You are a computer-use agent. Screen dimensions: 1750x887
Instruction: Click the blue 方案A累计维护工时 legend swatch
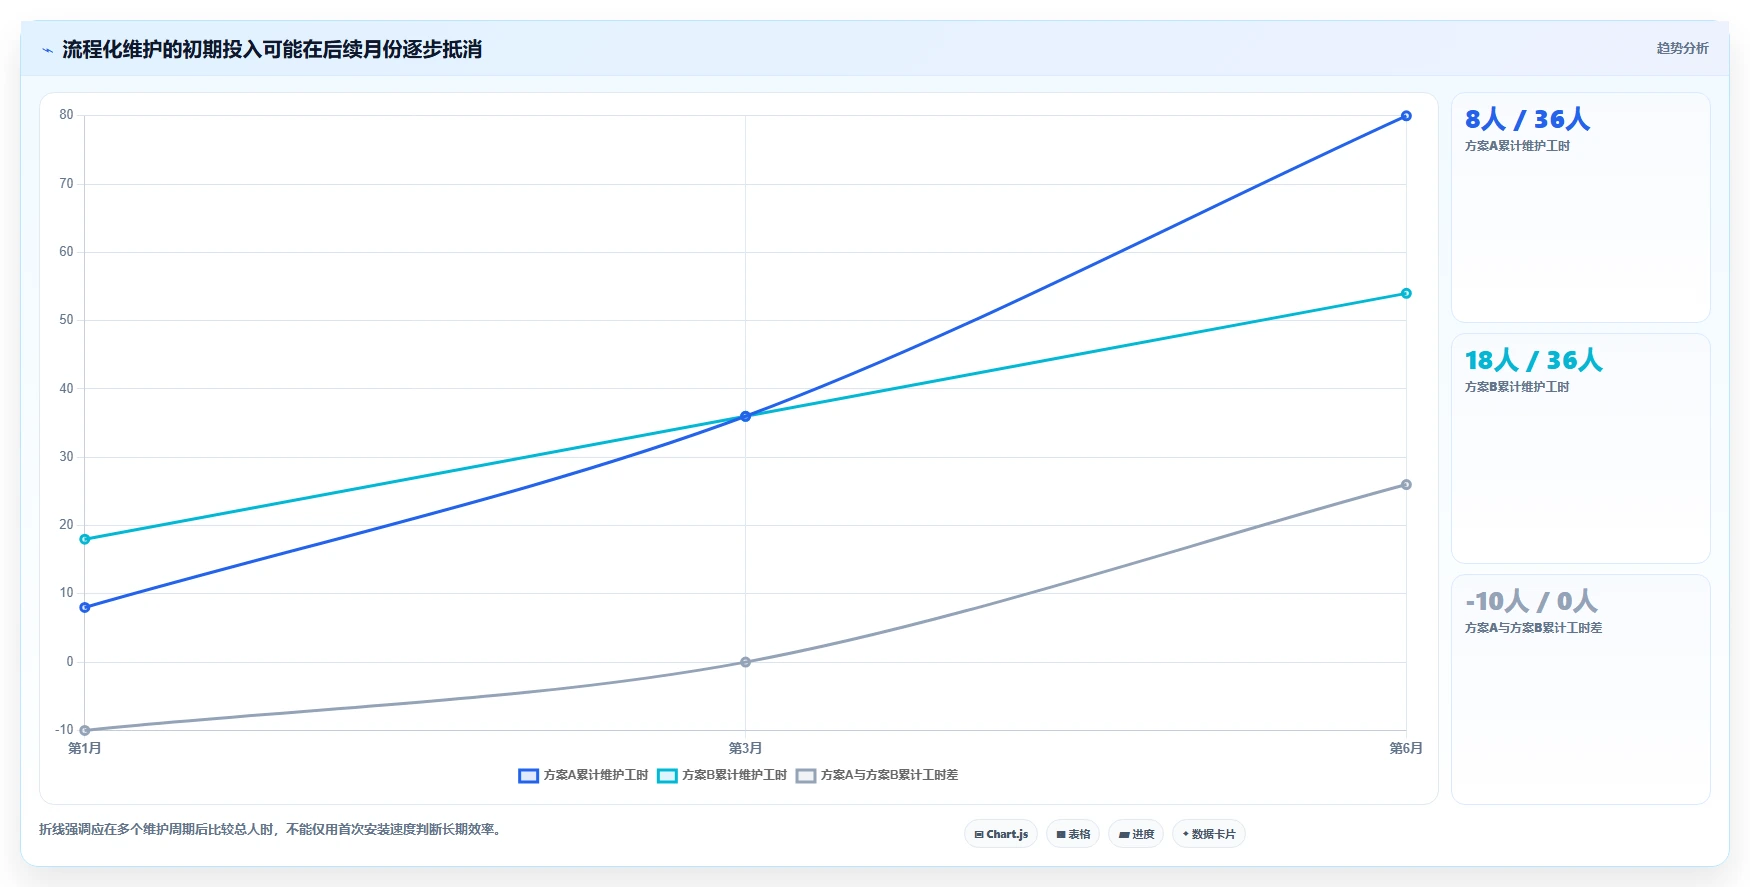click(528, 776)
